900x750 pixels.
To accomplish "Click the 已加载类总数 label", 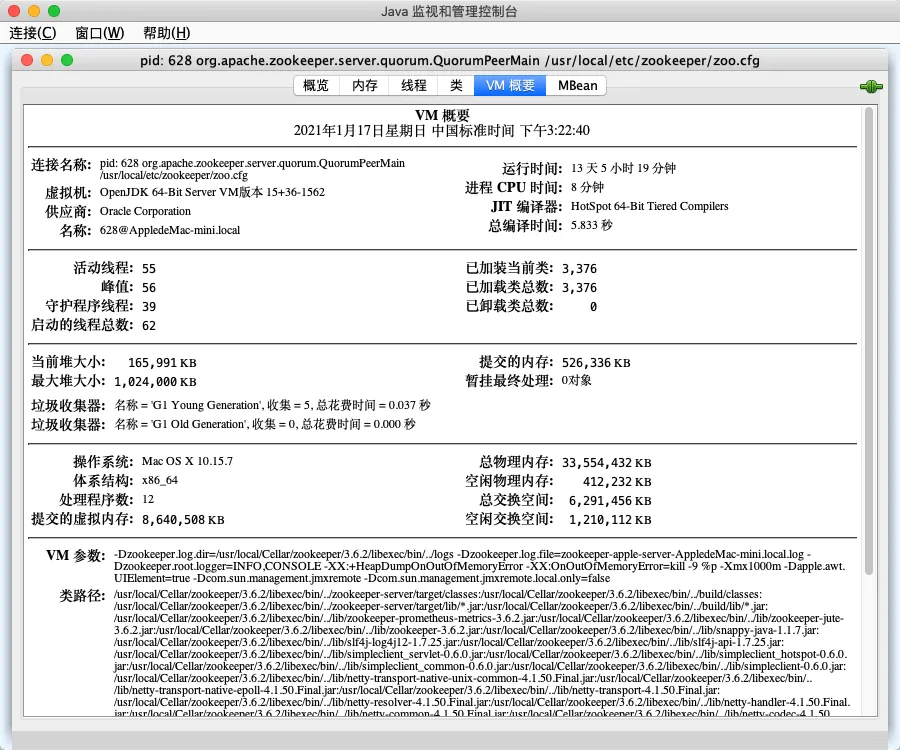I will point(510,287).
